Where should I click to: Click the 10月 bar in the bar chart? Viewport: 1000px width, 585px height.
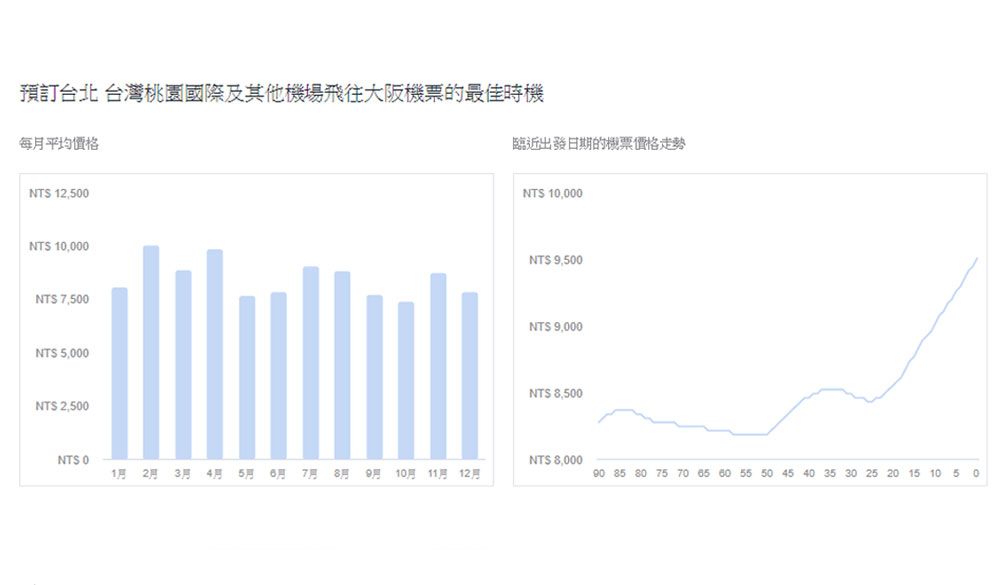pos(406,381)
